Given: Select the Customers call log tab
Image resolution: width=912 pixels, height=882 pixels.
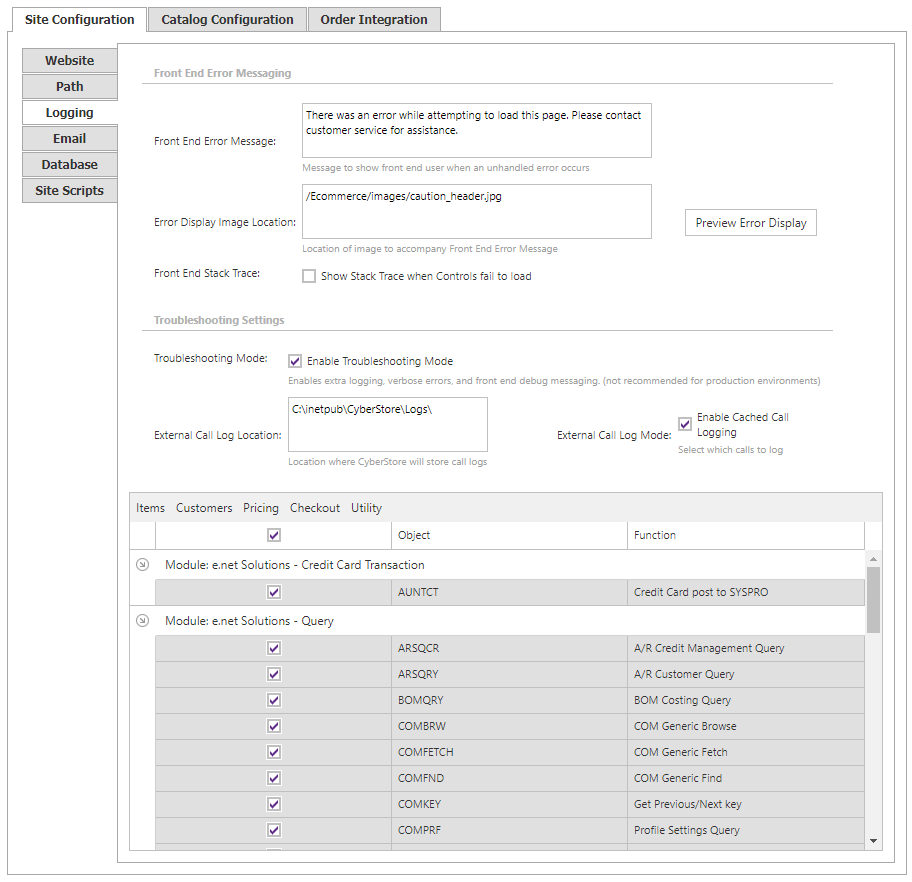Looking at the screenshot, I should coord(204,508).
